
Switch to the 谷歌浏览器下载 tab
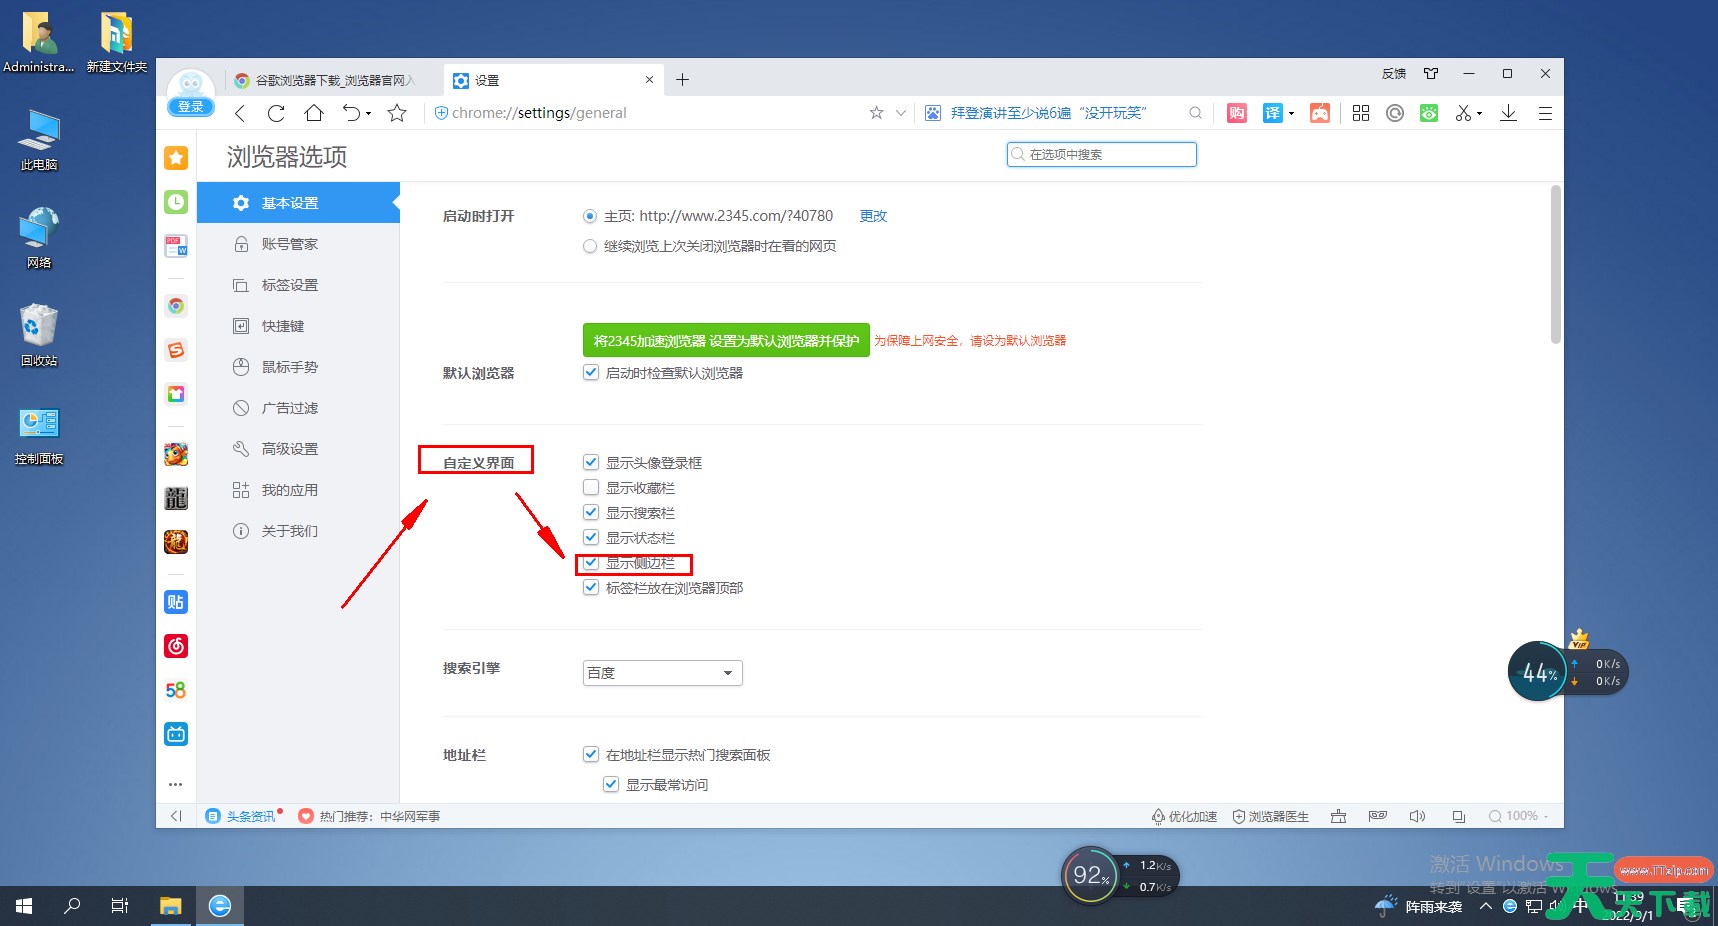click(x=334, y=80)
